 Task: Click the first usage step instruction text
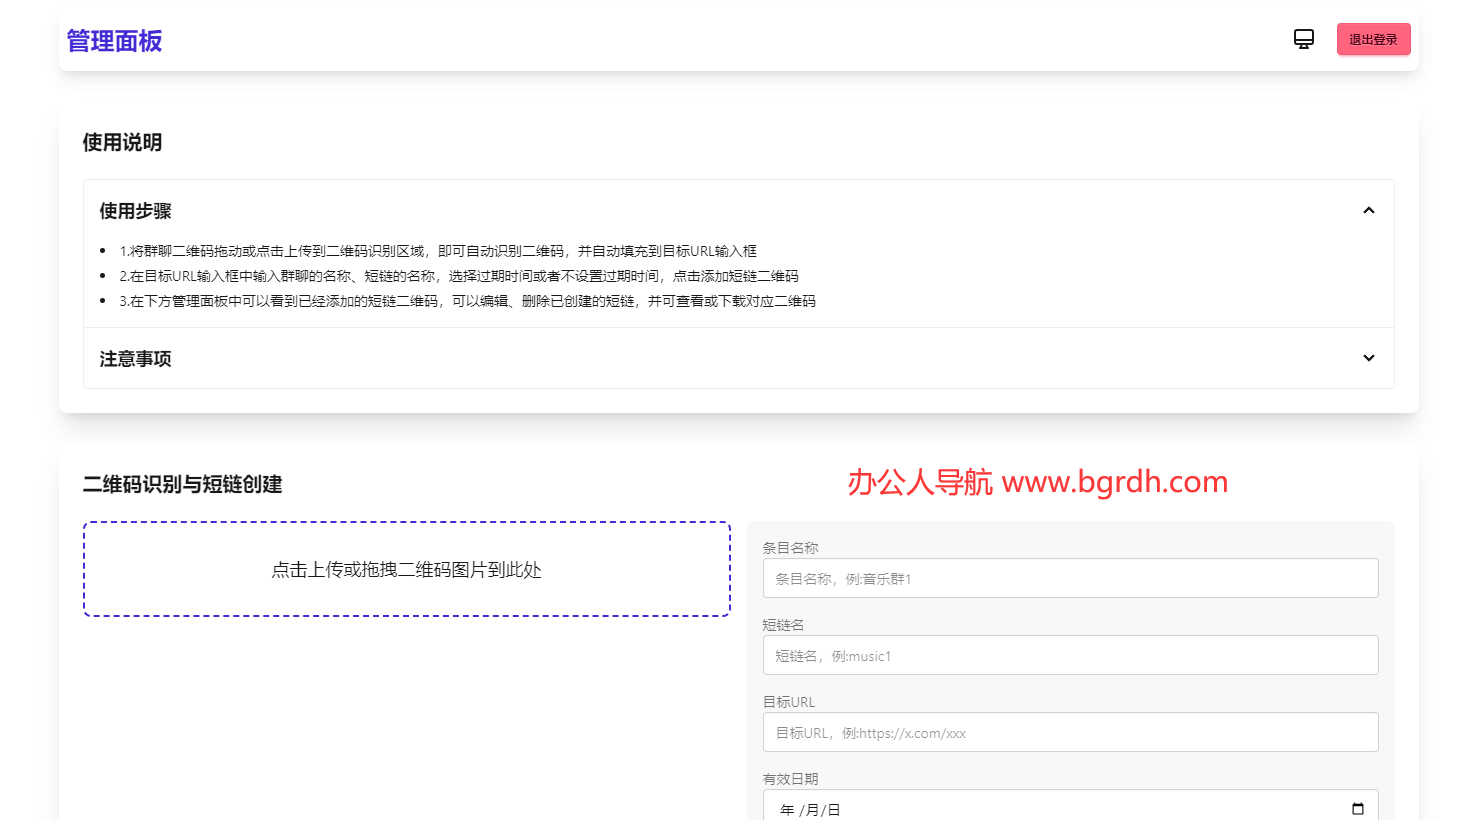pyautogui.click(x=438, y=251)
